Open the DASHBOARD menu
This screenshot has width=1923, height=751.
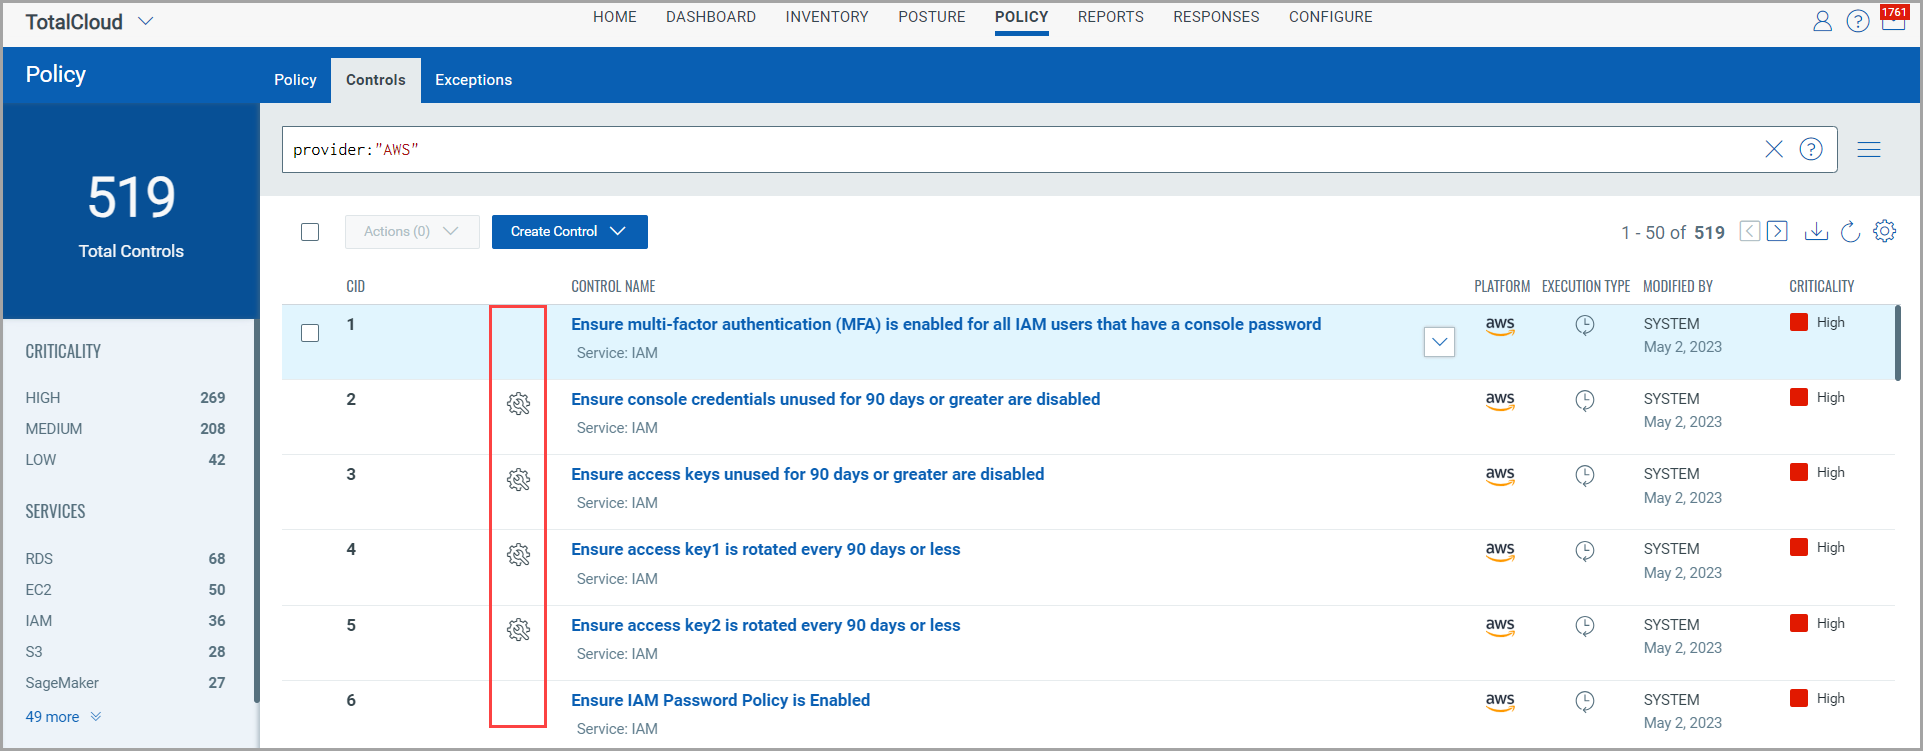coord(711,17)
